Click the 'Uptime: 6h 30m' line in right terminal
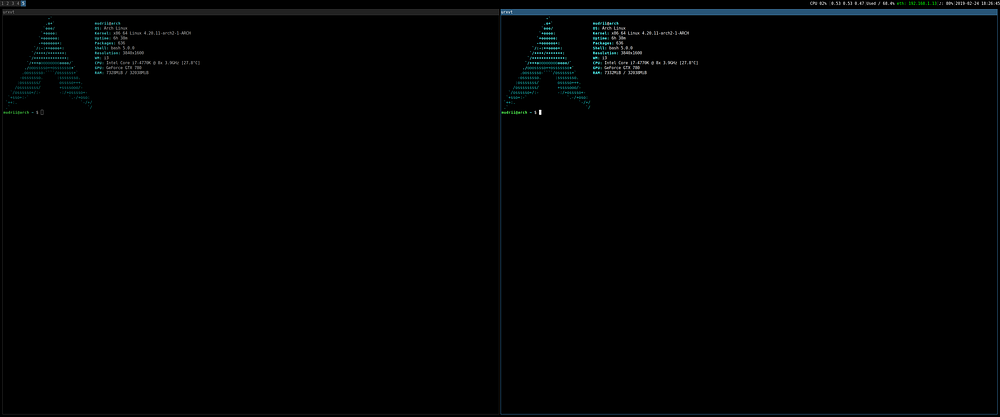 [610, 38]
